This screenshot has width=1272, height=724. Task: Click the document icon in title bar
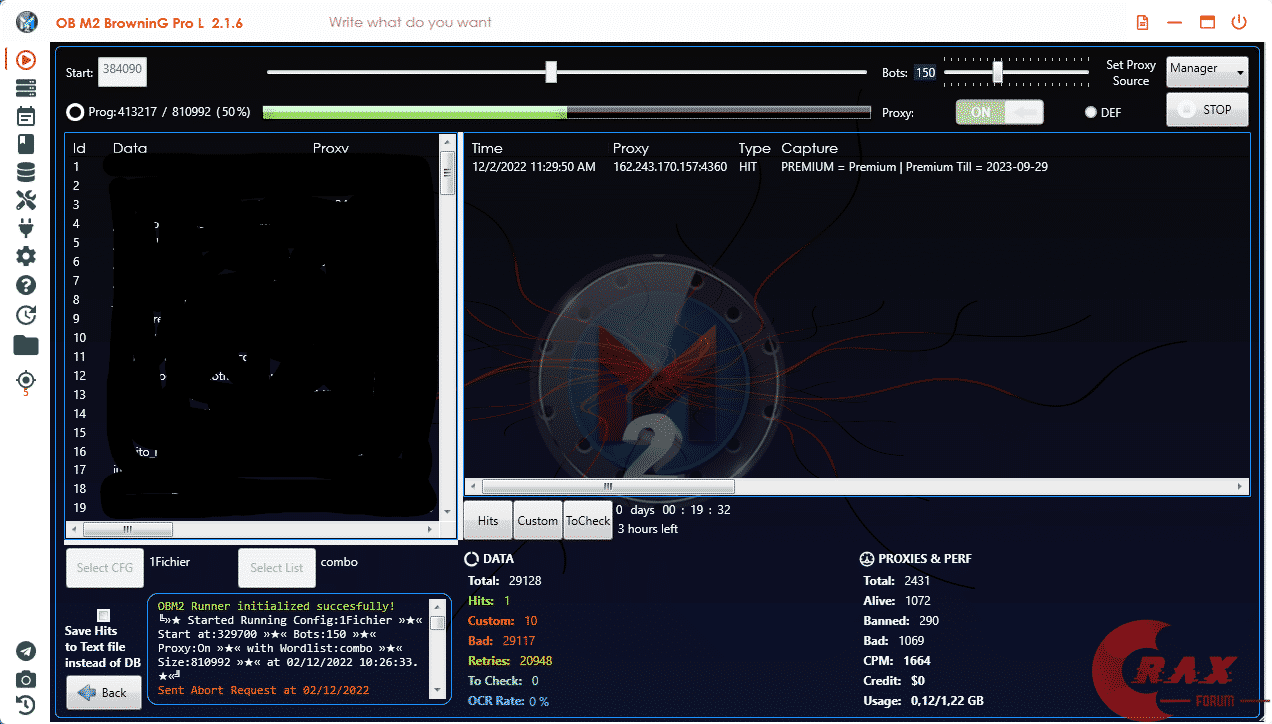pyautogui.click(x=1143, y=22)
